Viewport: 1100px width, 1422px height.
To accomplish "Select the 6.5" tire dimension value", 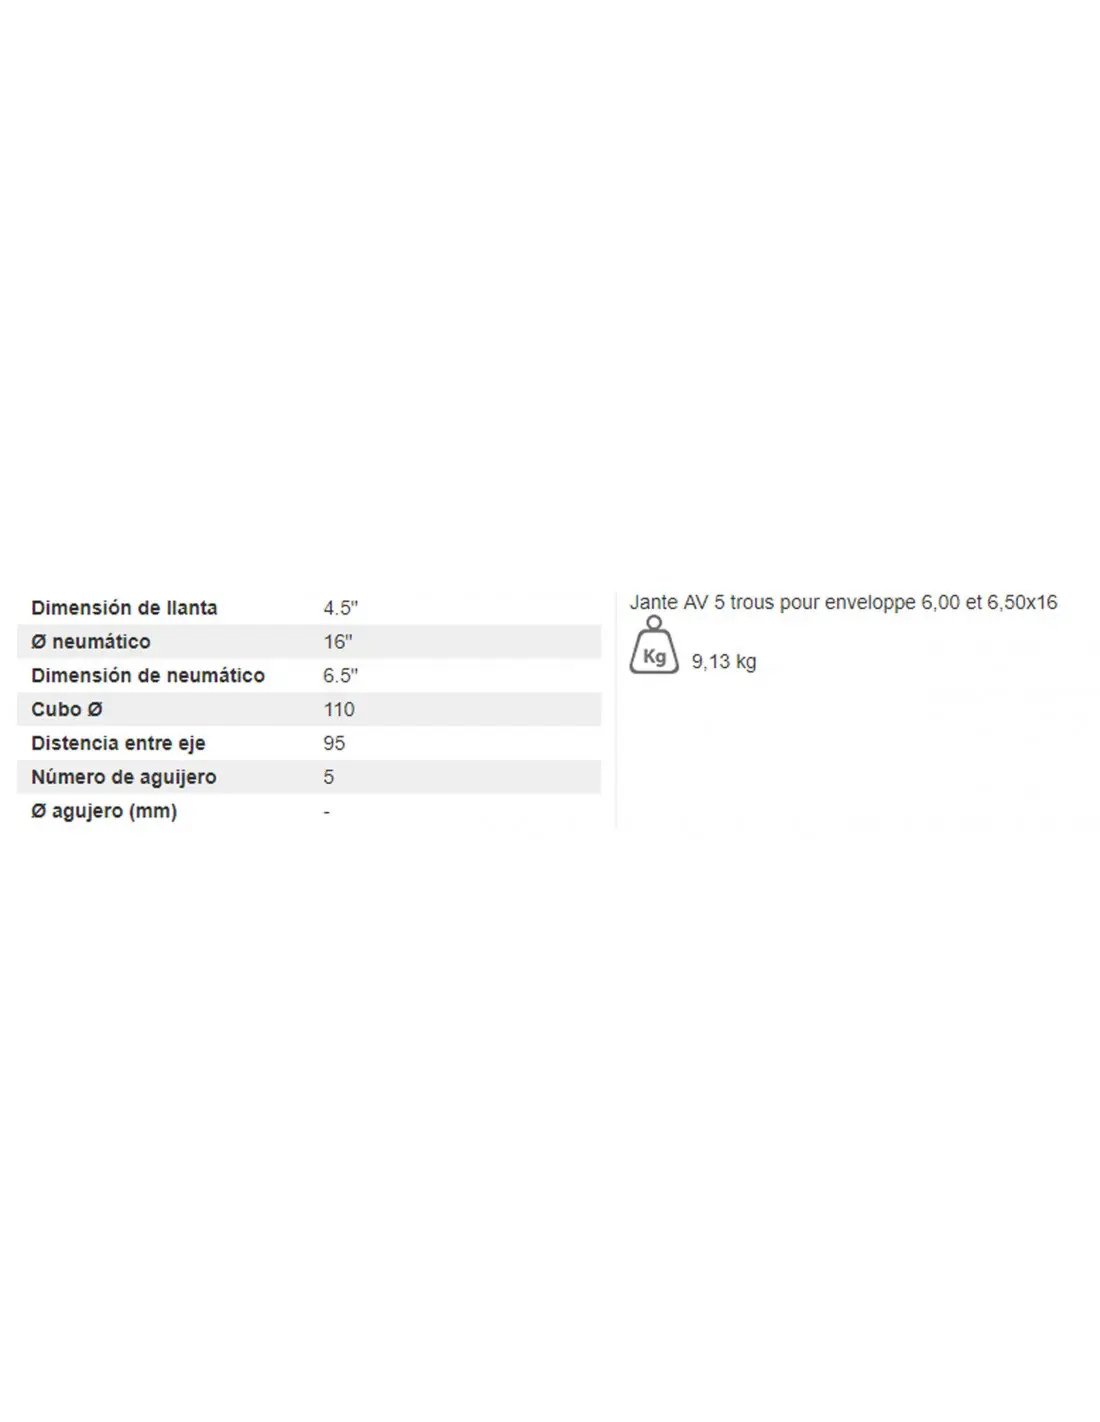I will (x=340, y=676).
